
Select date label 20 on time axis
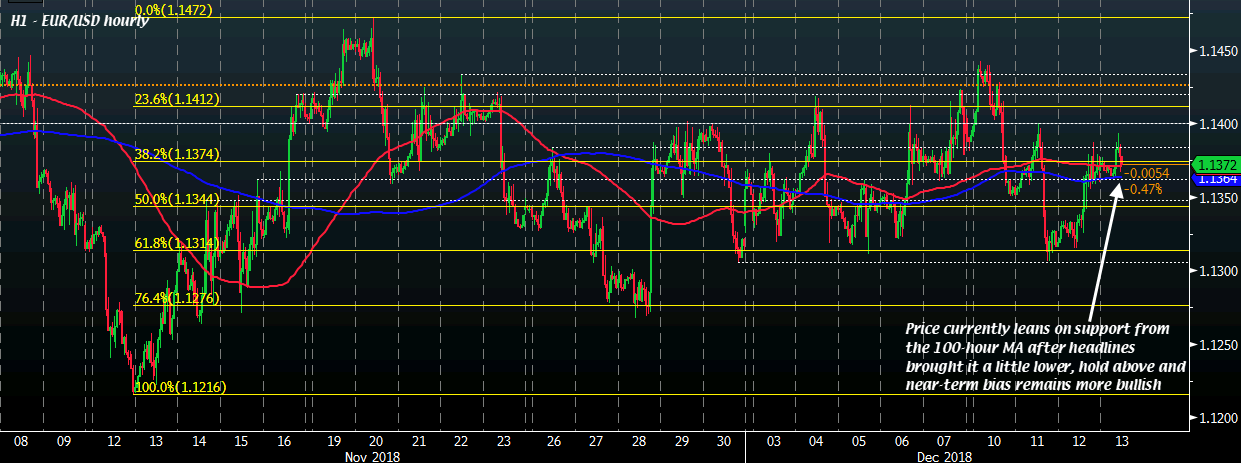[x=376, y=441]
